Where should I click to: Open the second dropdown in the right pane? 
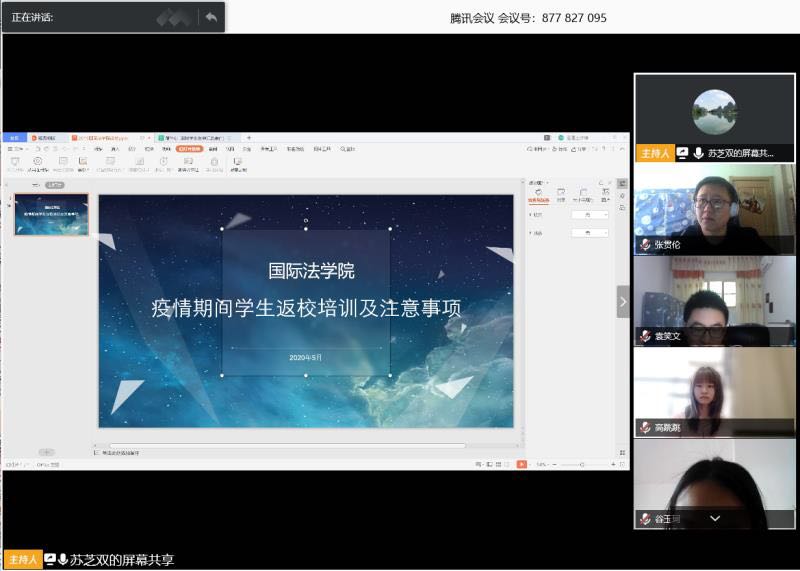[589, 233]
